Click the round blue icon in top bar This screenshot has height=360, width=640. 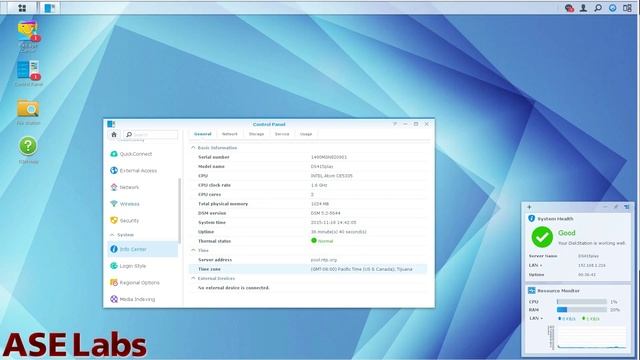tap(613, 8)
